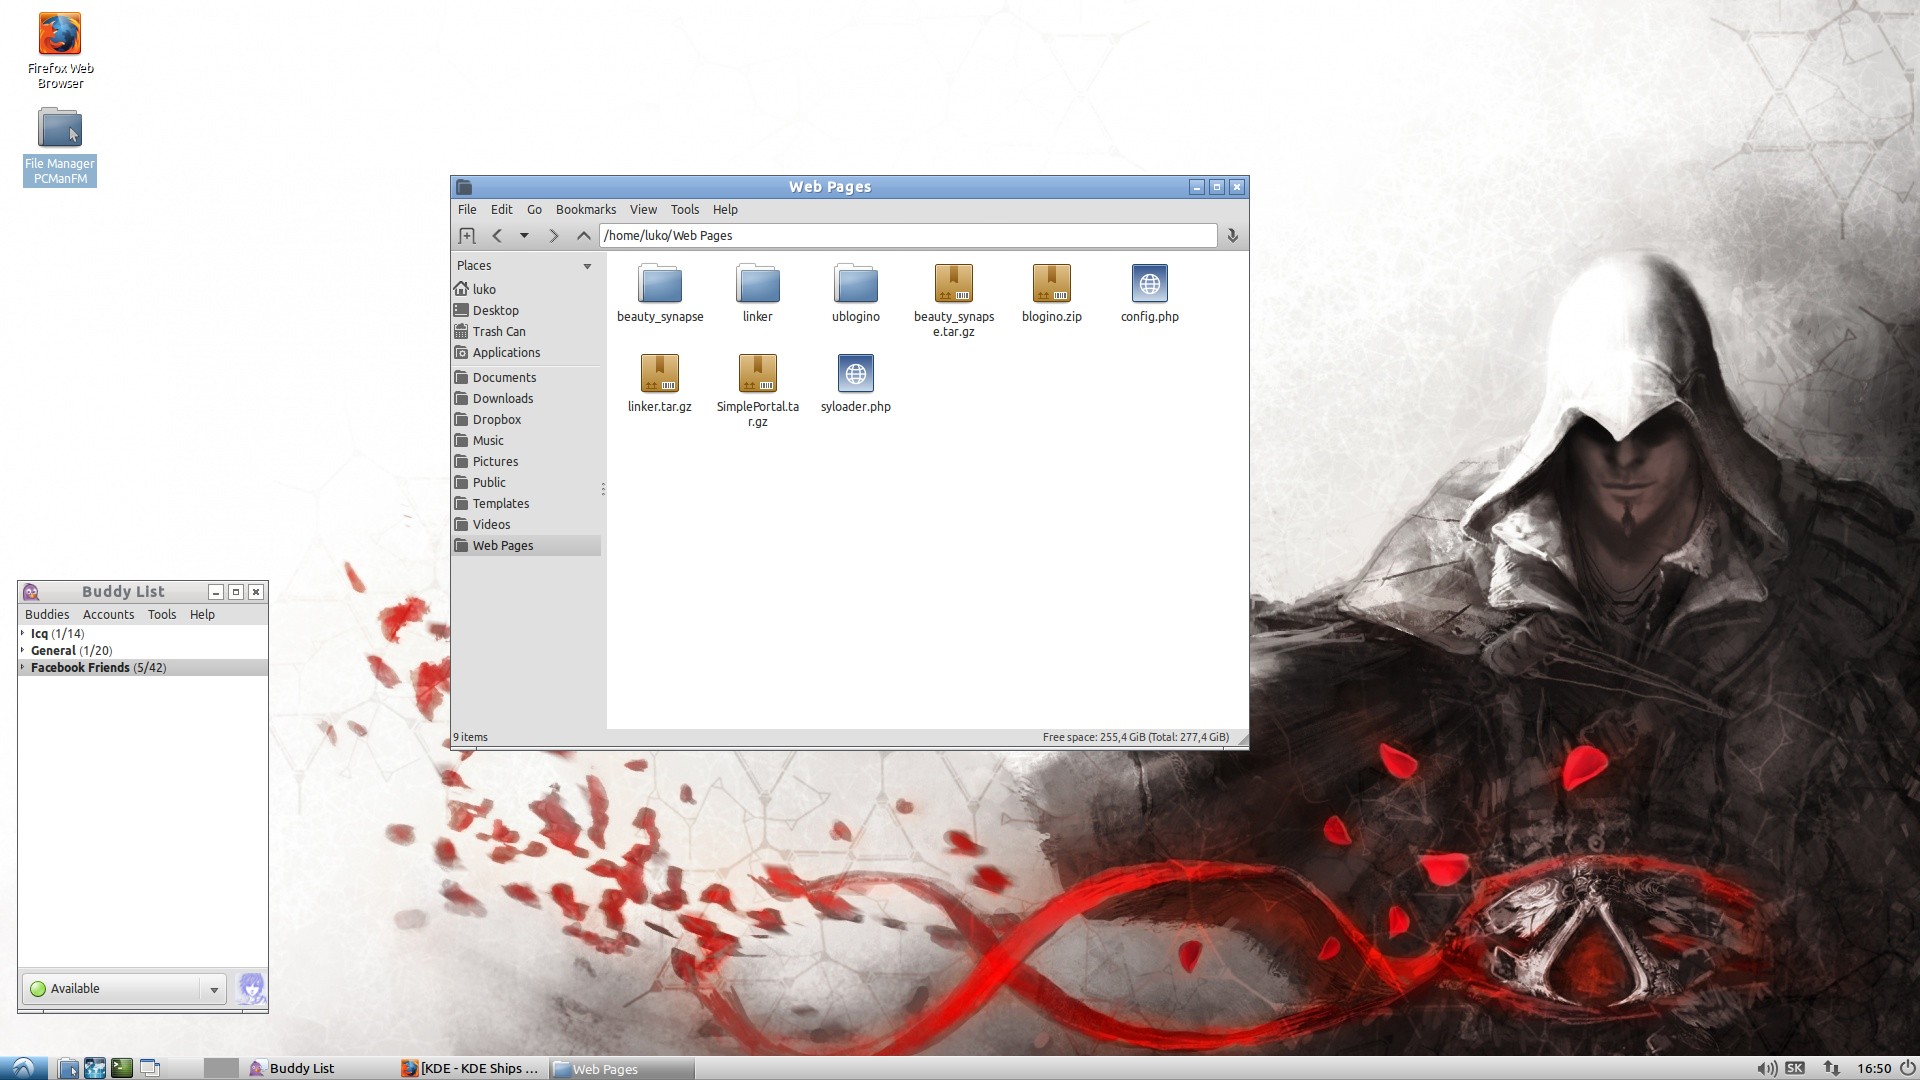Go forward to next folder
Image resolution: width=1920 pixels, height=1080 pixels.
[553, 236]
